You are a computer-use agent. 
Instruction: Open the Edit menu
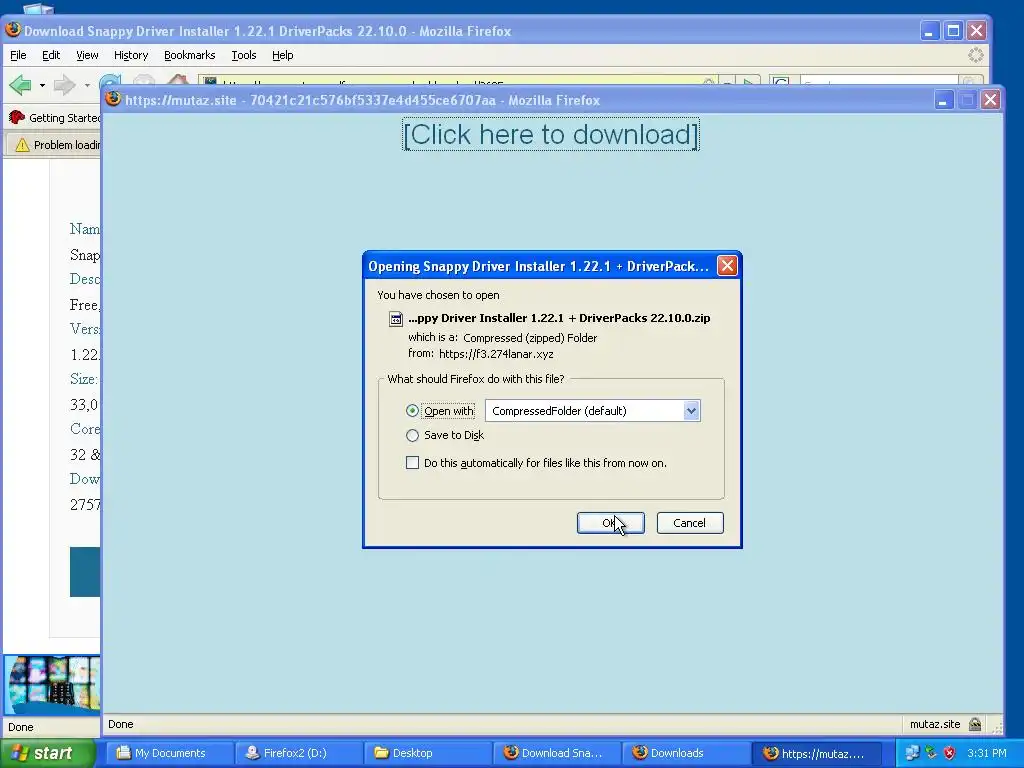[x=51, y=56]
